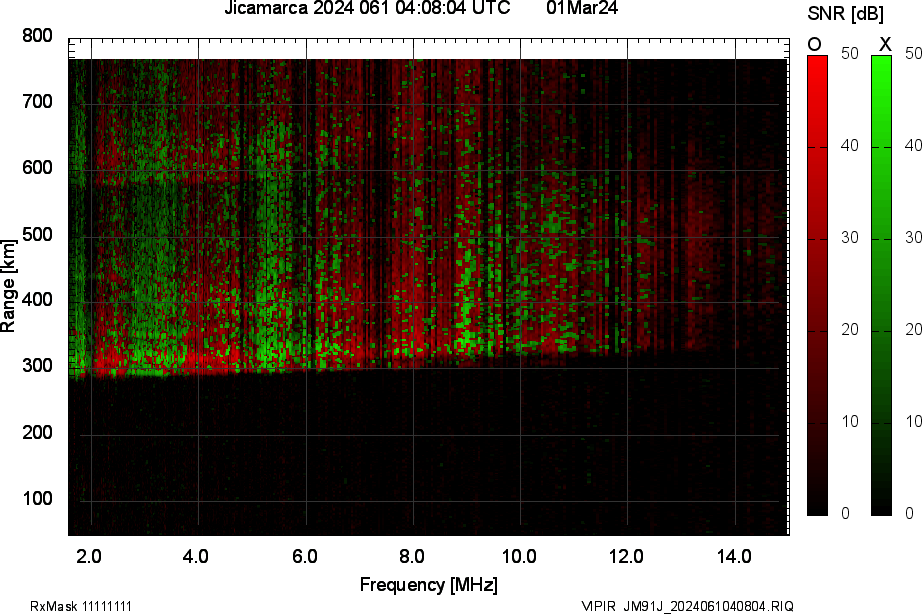Click the 'Frequency [MHz]' axis label

click(428, 584)
